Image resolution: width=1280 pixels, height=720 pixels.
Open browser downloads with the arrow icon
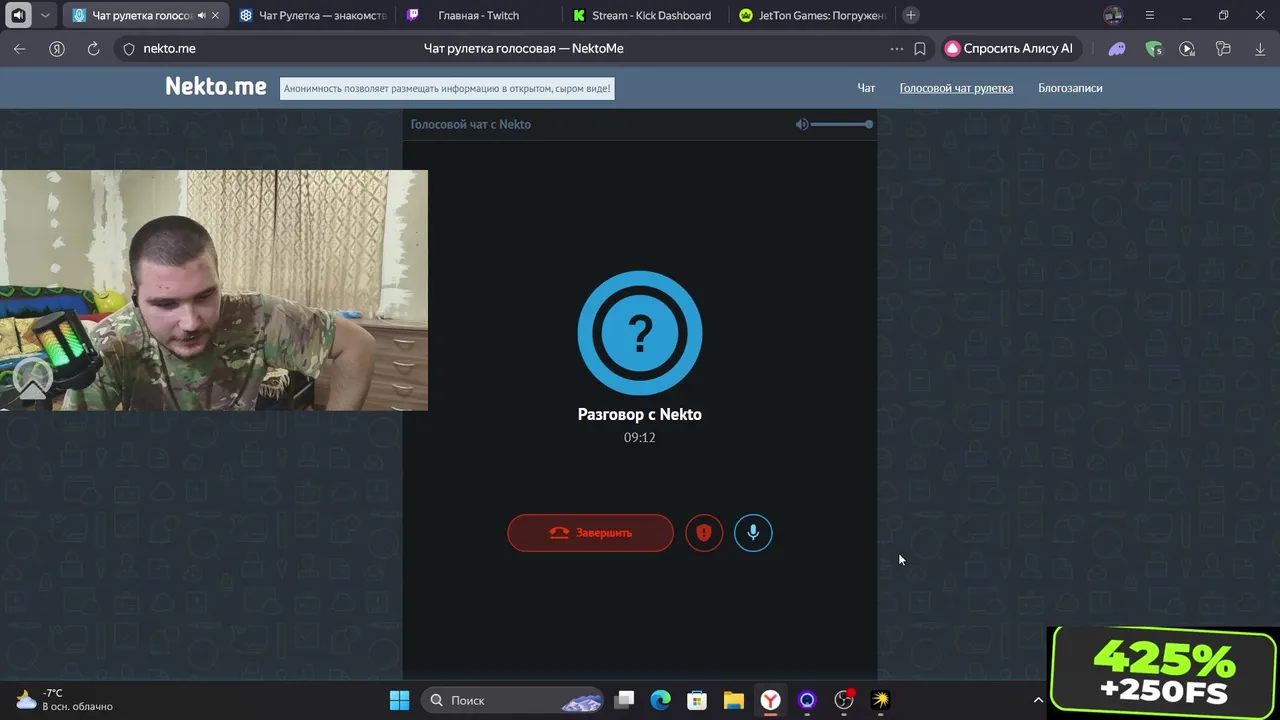[1259, 48]
